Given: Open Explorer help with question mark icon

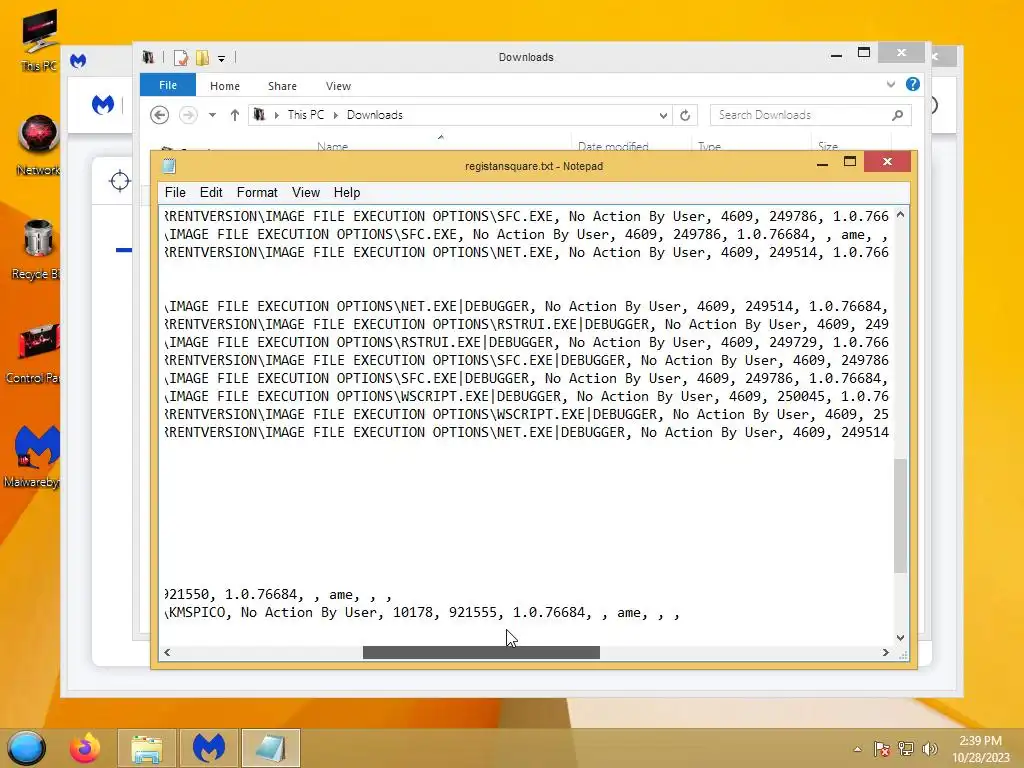Looking at the screenshot, I should pyautogui.click(x=913, y=84).
